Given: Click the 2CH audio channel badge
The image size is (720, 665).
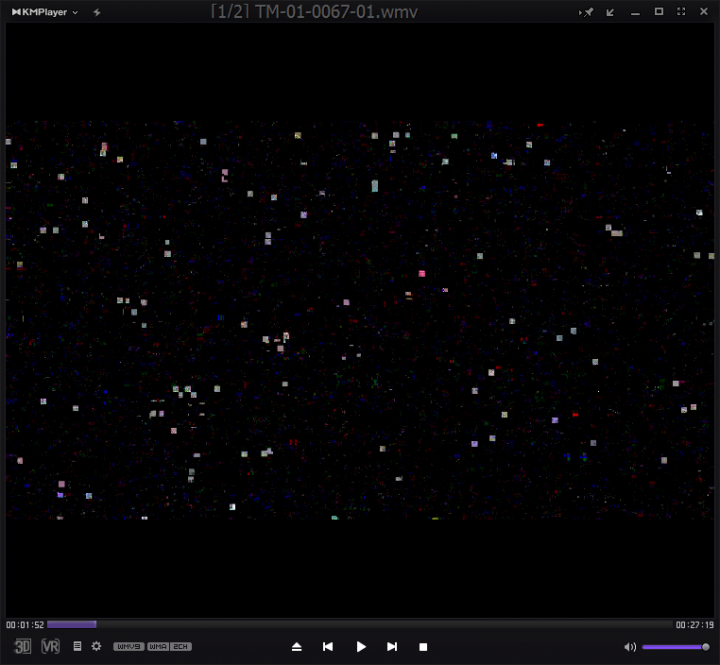Looking at the screenshot, I should coord(181,647).
